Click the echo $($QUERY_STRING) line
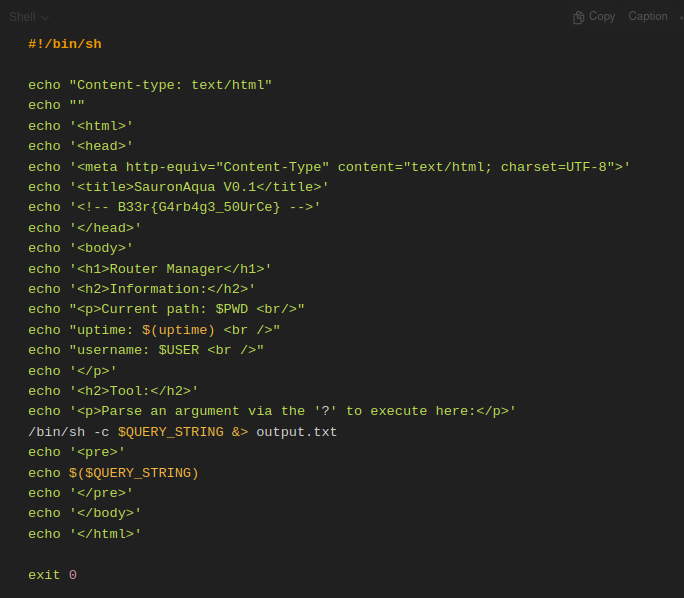This screenshot has height=598, width=684. pyautogui.click(x=113, y=473)
